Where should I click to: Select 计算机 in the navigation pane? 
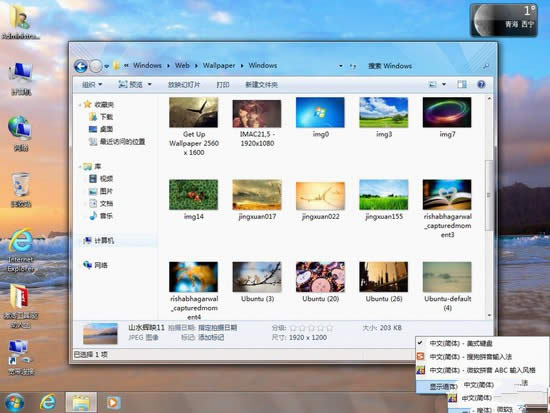[99, 240]
